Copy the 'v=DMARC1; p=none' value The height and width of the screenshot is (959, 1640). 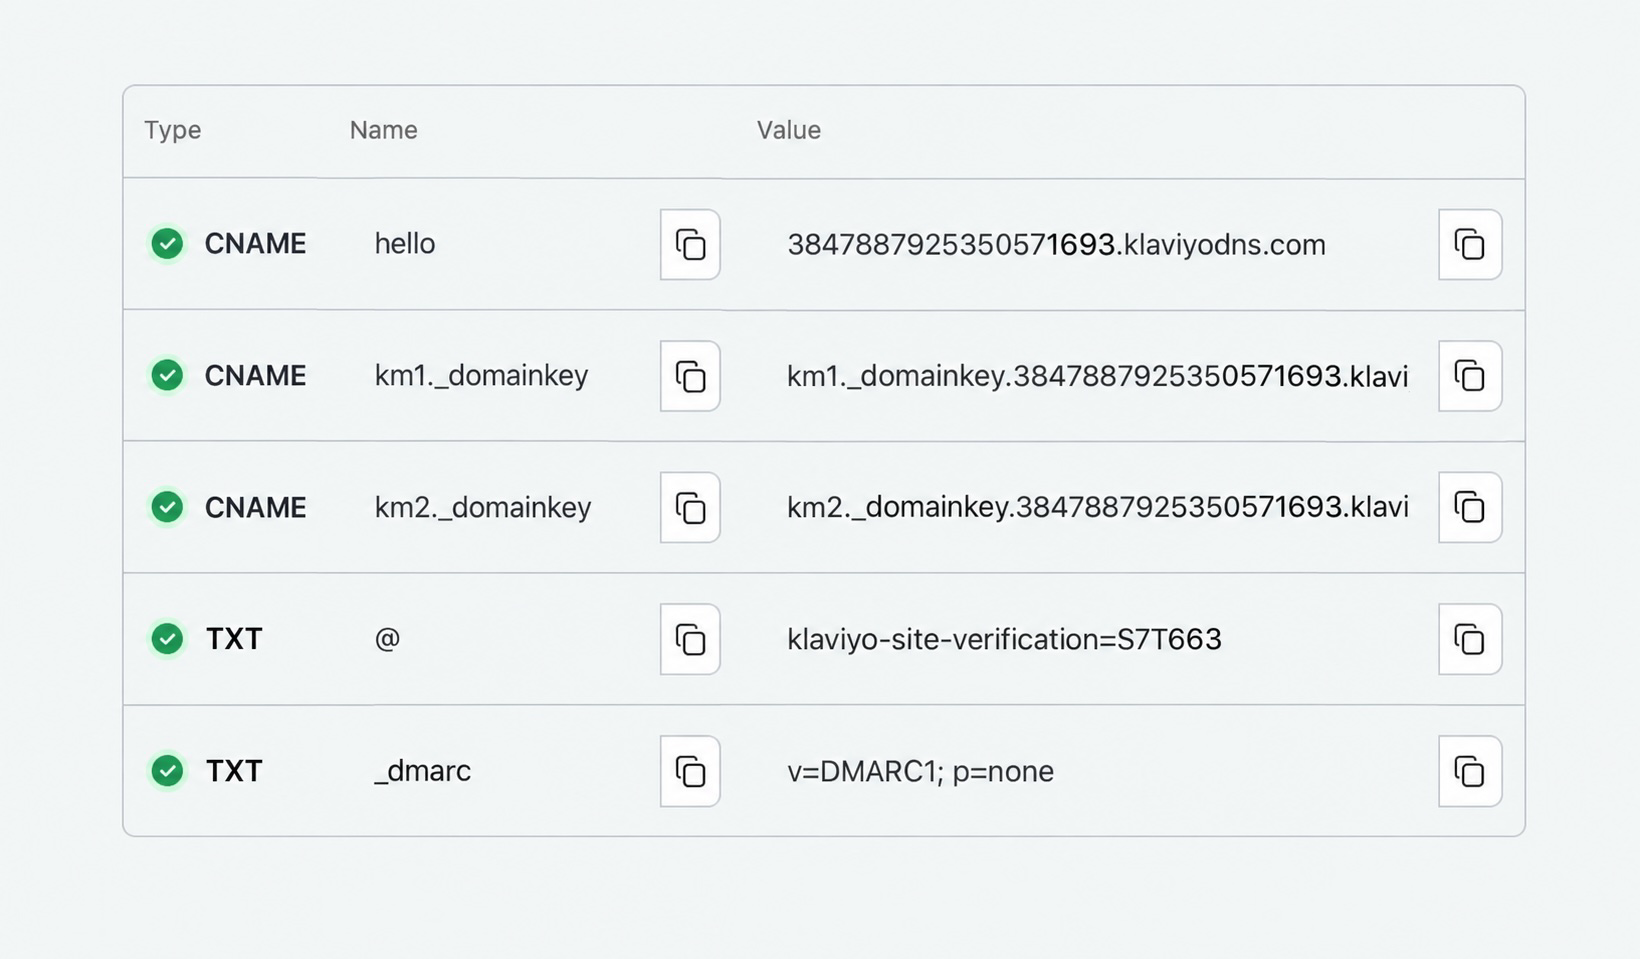pos(1470,771)
